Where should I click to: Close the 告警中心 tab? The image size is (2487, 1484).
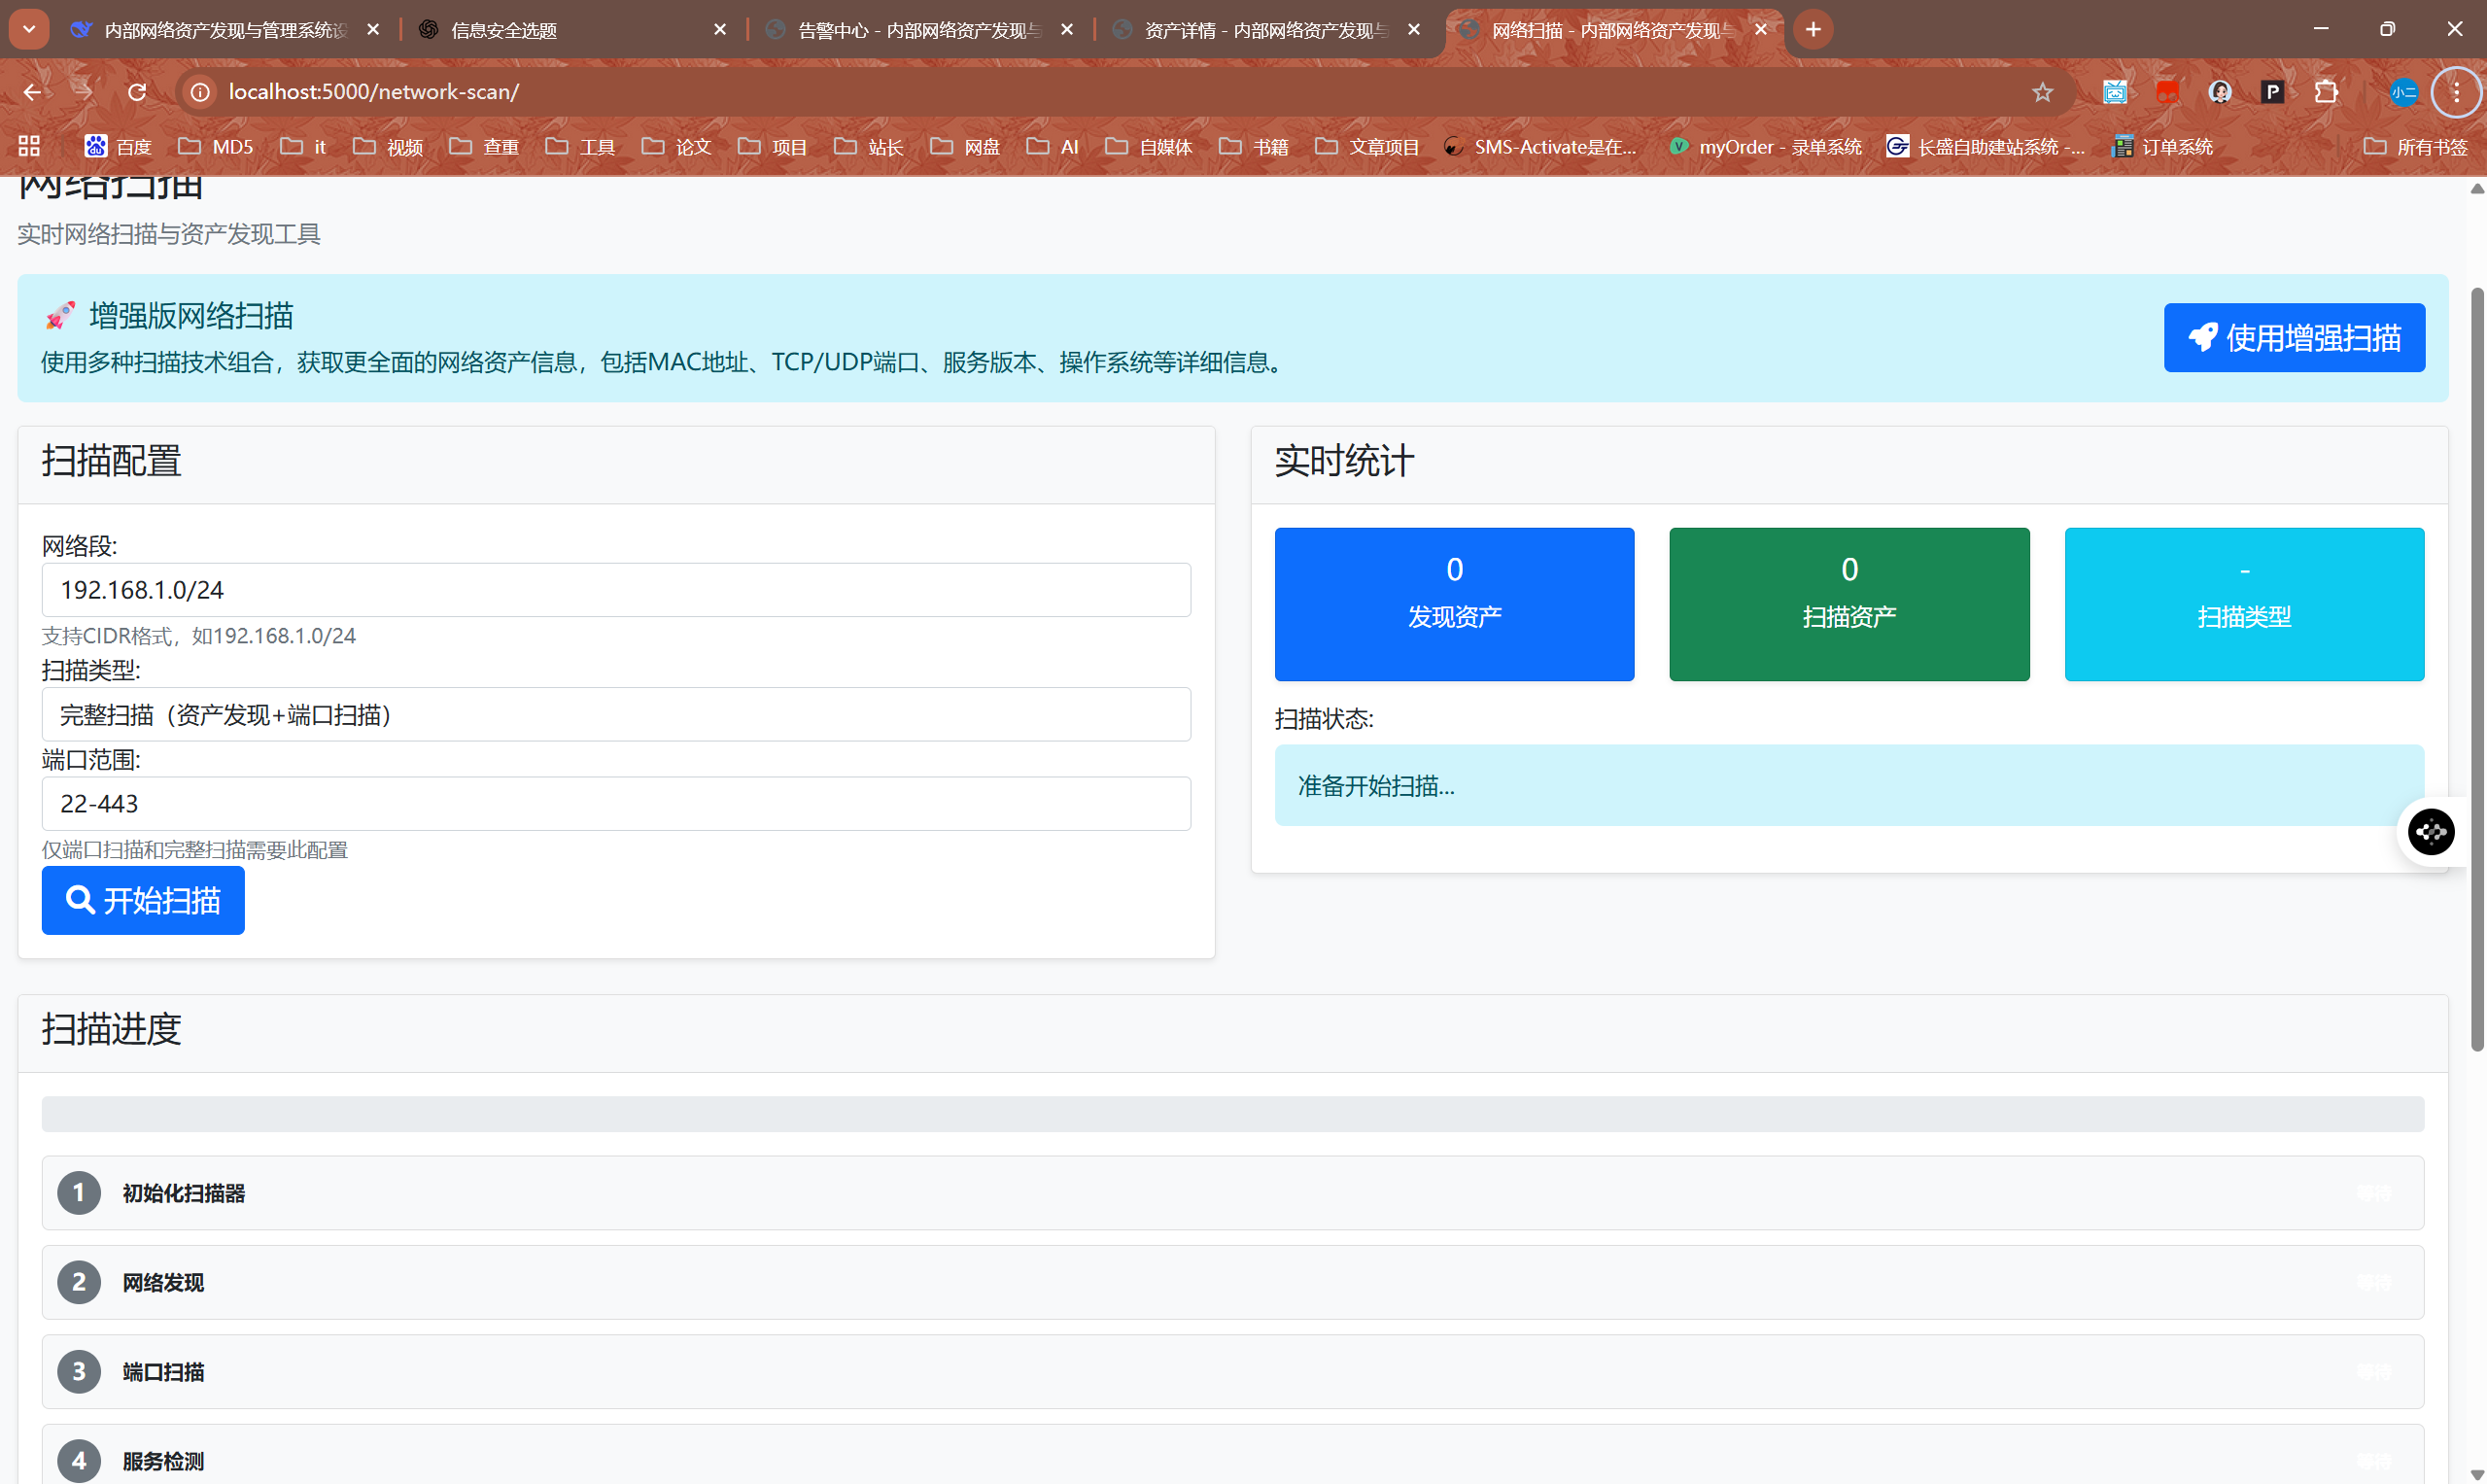pos(1067,30)
